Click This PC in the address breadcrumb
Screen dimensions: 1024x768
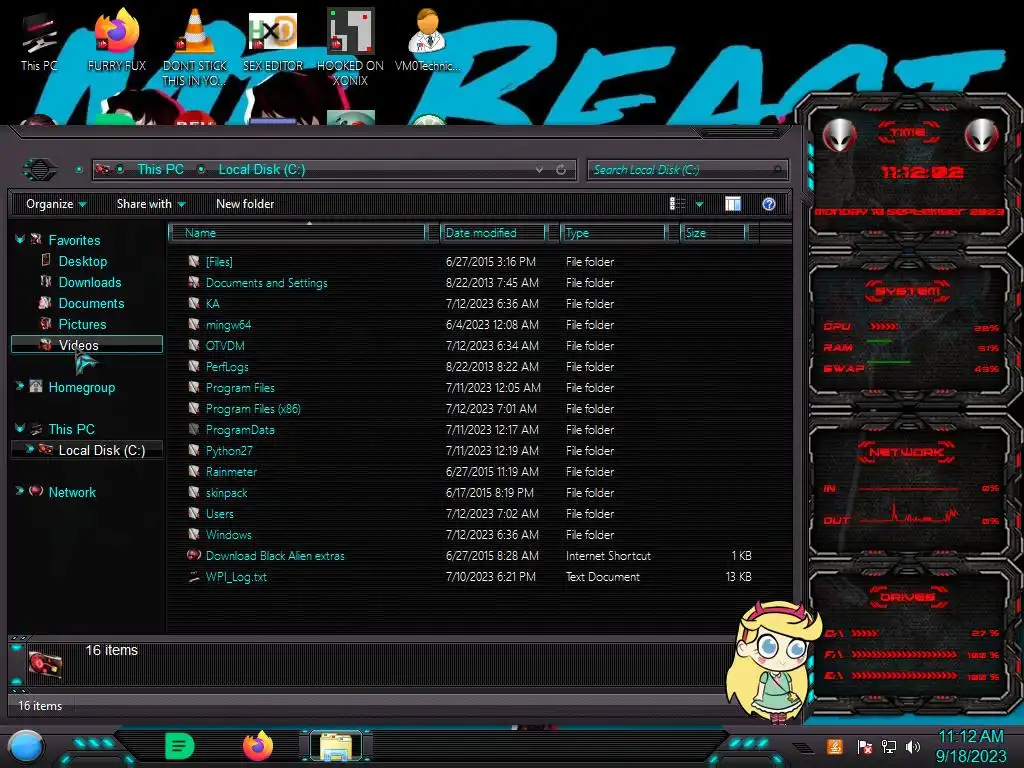click(x=160, y=169)
